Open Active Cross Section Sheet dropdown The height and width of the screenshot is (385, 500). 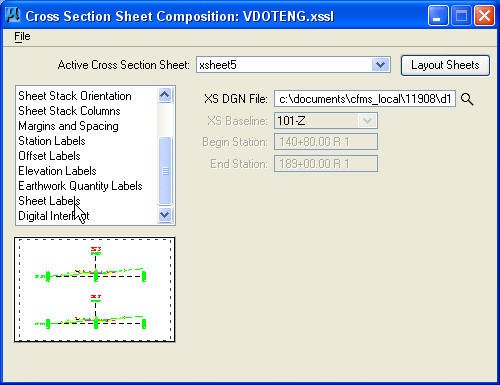[380, 65]
